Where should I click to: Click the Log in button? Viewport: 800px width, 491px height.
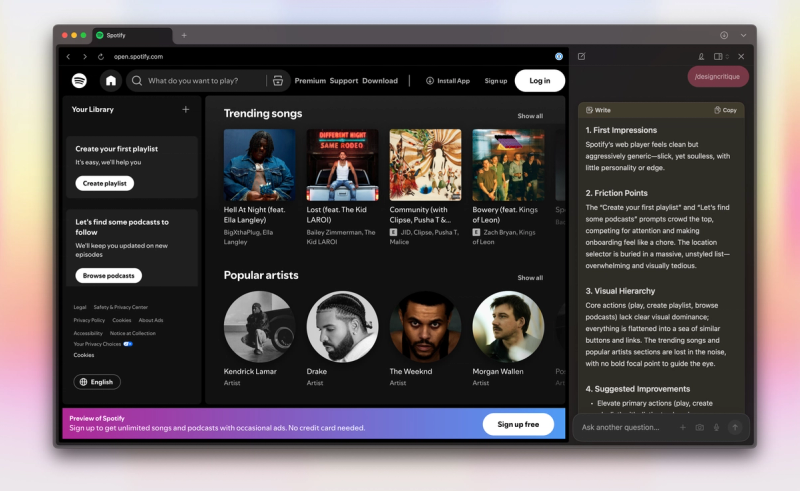point(539,81)
